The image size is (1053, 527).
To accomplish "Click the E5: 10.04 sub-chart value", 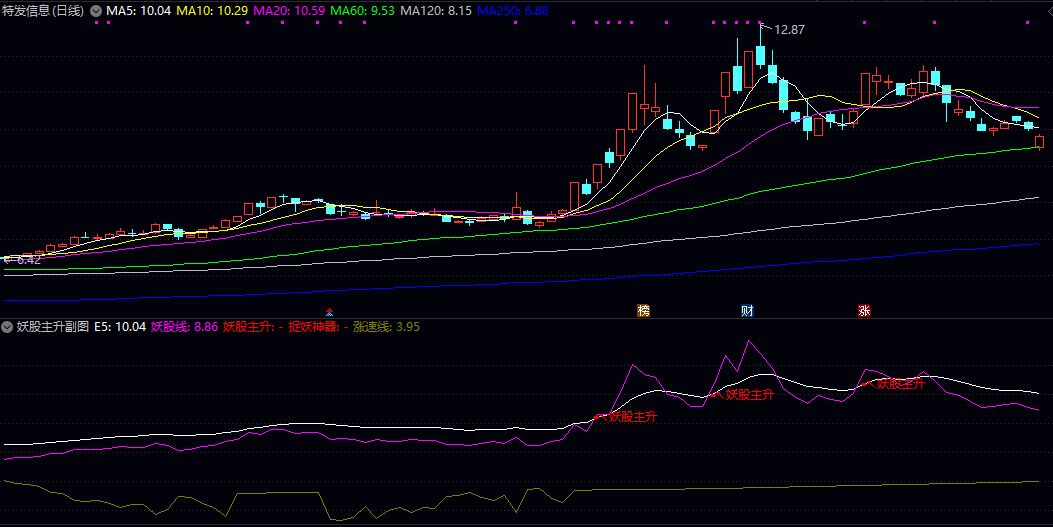I will point(120,327).
